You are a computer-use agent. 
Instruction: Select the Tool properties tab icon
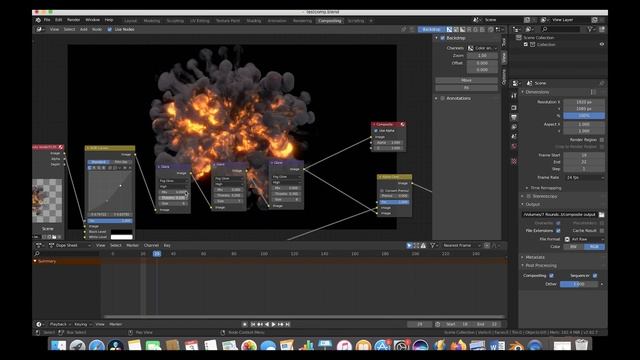(514, 96)
